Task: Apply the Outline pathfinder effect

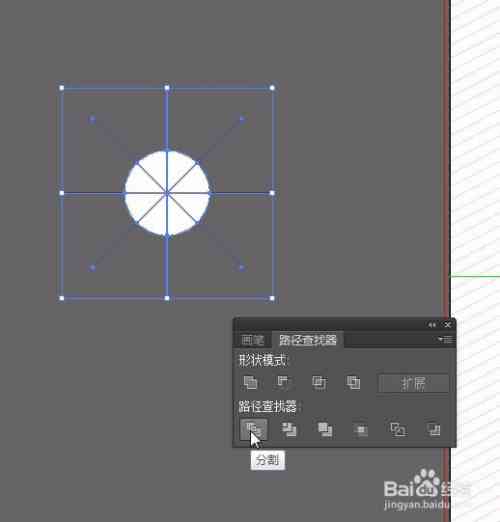Action: coord(398,430)
